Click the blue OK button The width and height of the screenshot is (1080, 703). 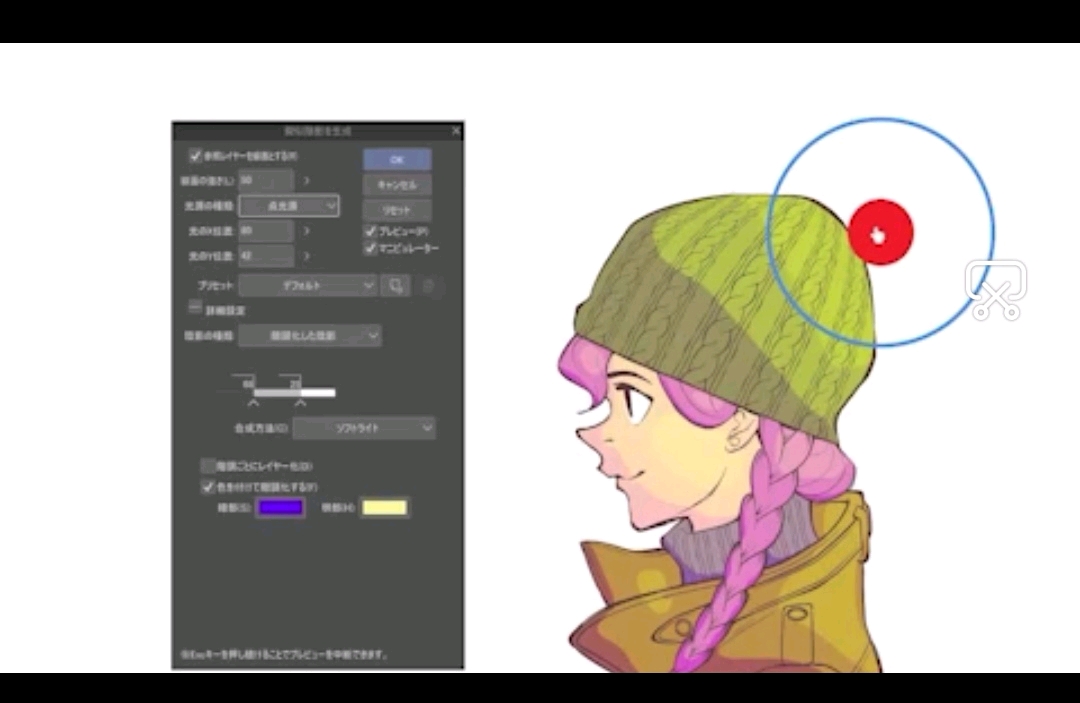[x=397, y=159]
